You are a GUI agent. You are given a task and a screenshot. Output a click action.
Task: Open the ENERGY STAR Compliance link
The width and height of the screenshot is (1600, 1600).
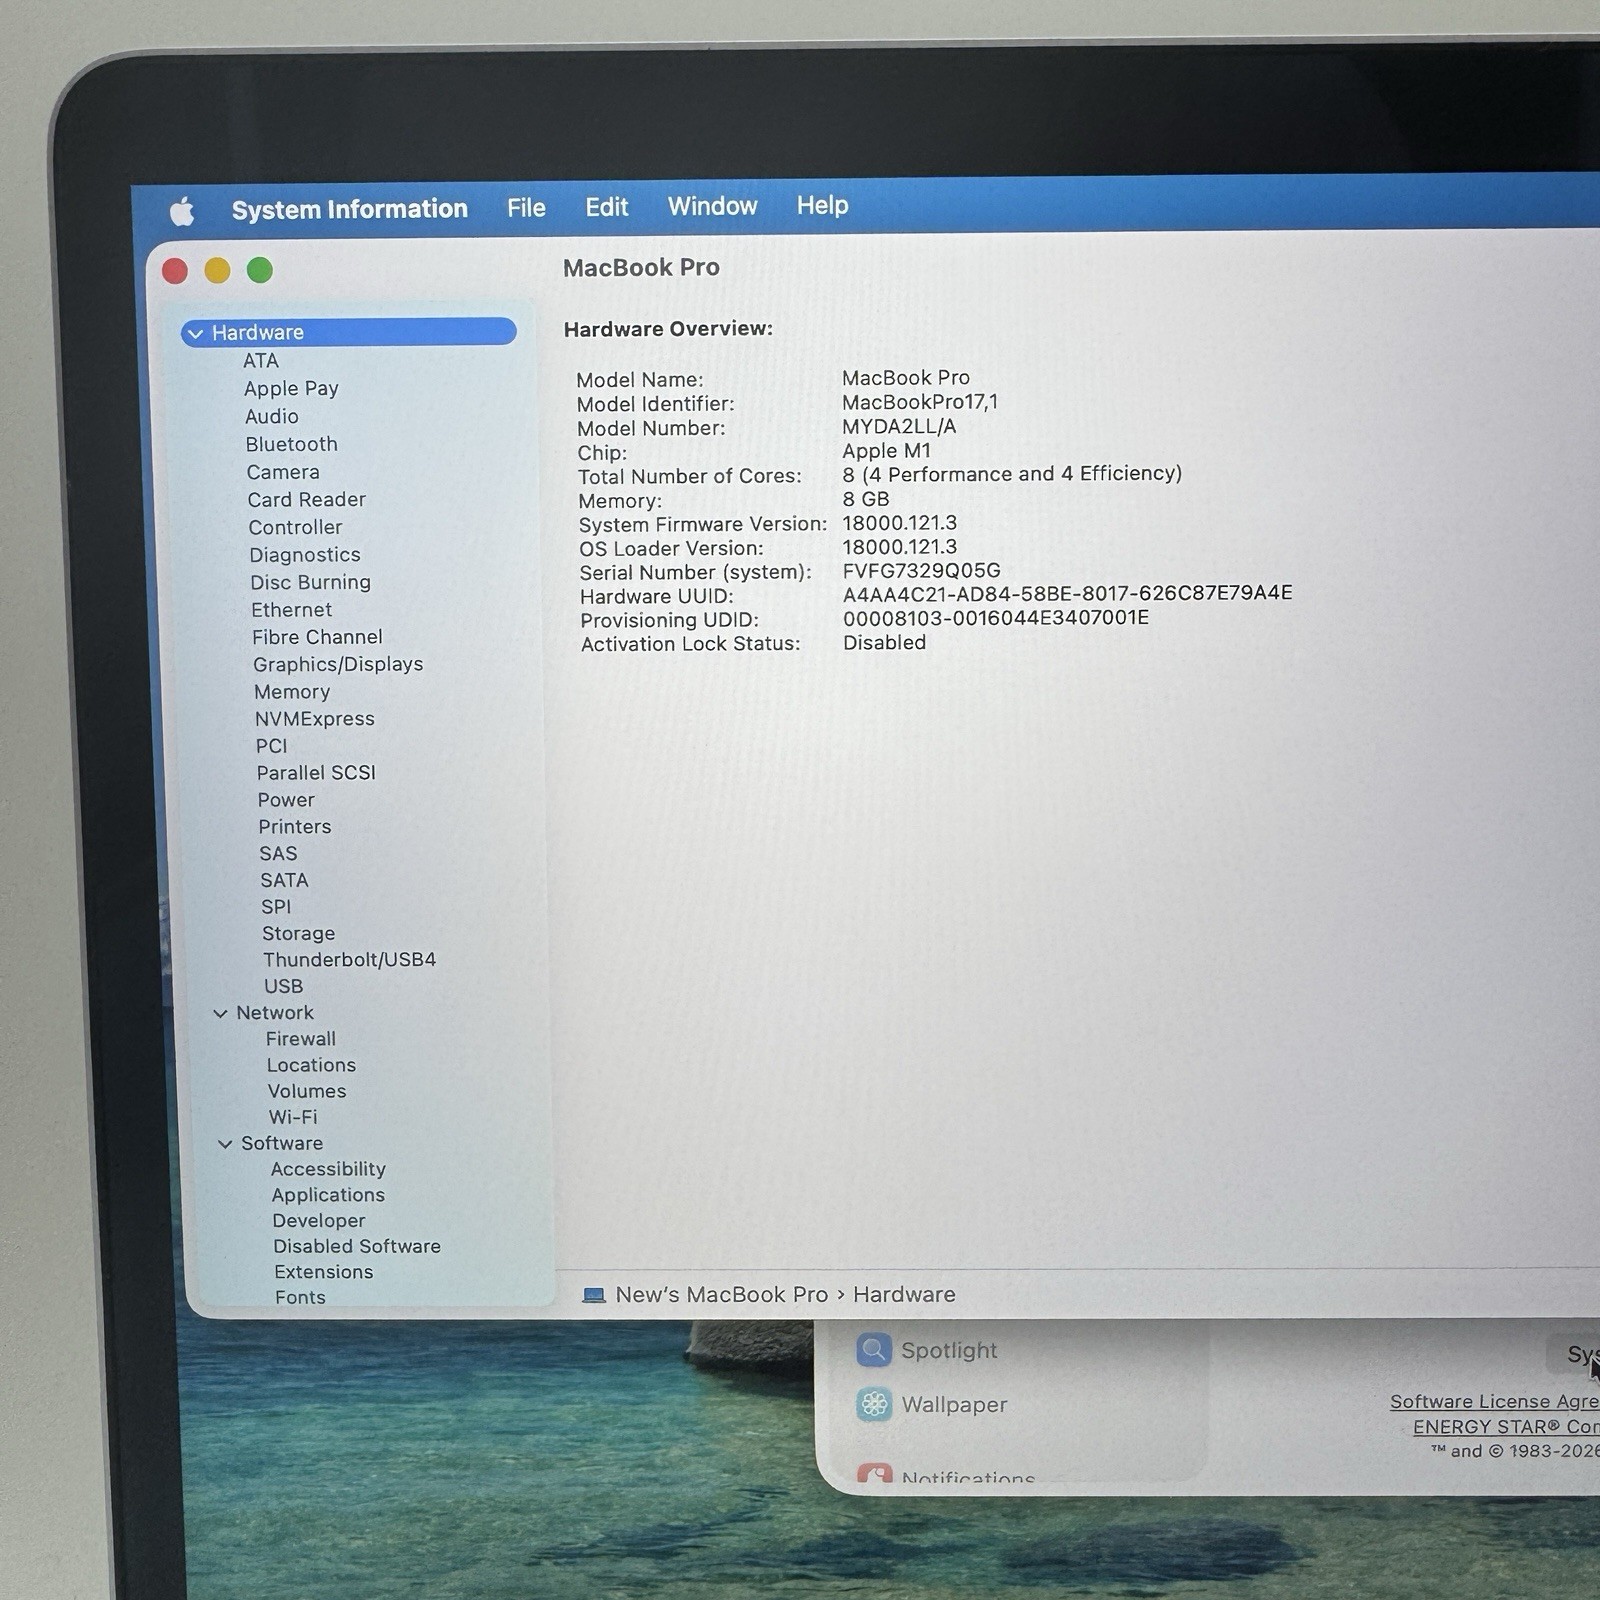pos(1506,1426)
